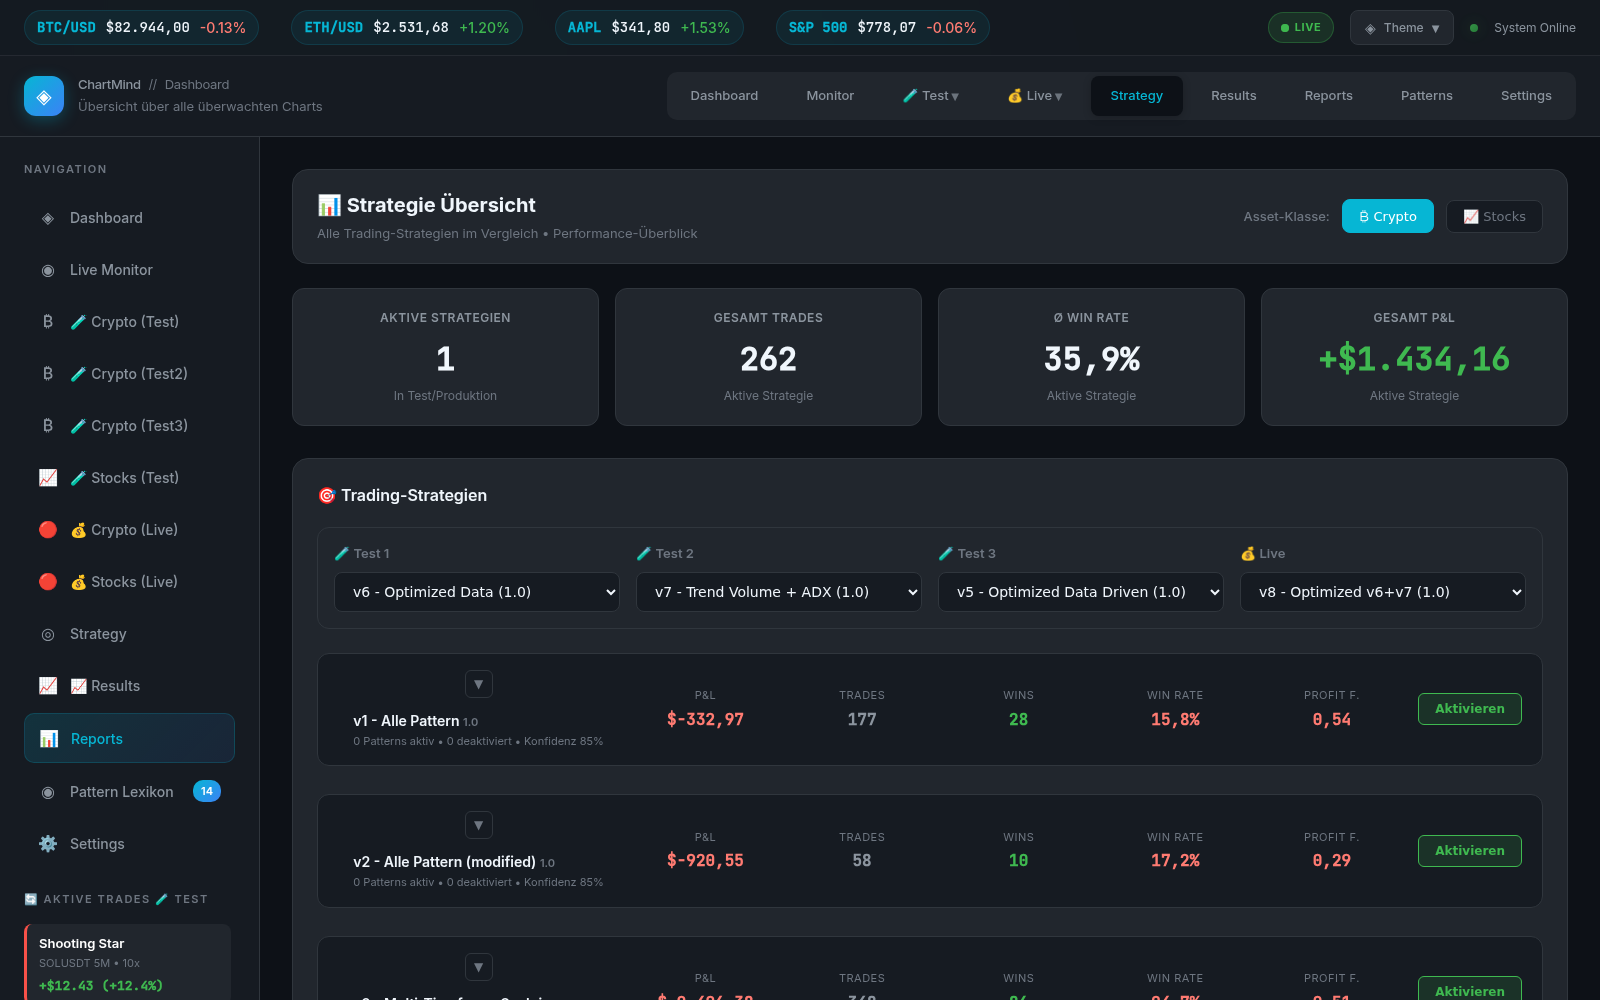
Task: Expand the v2 - Alle Pattern (modified) row
Action: 479,825
